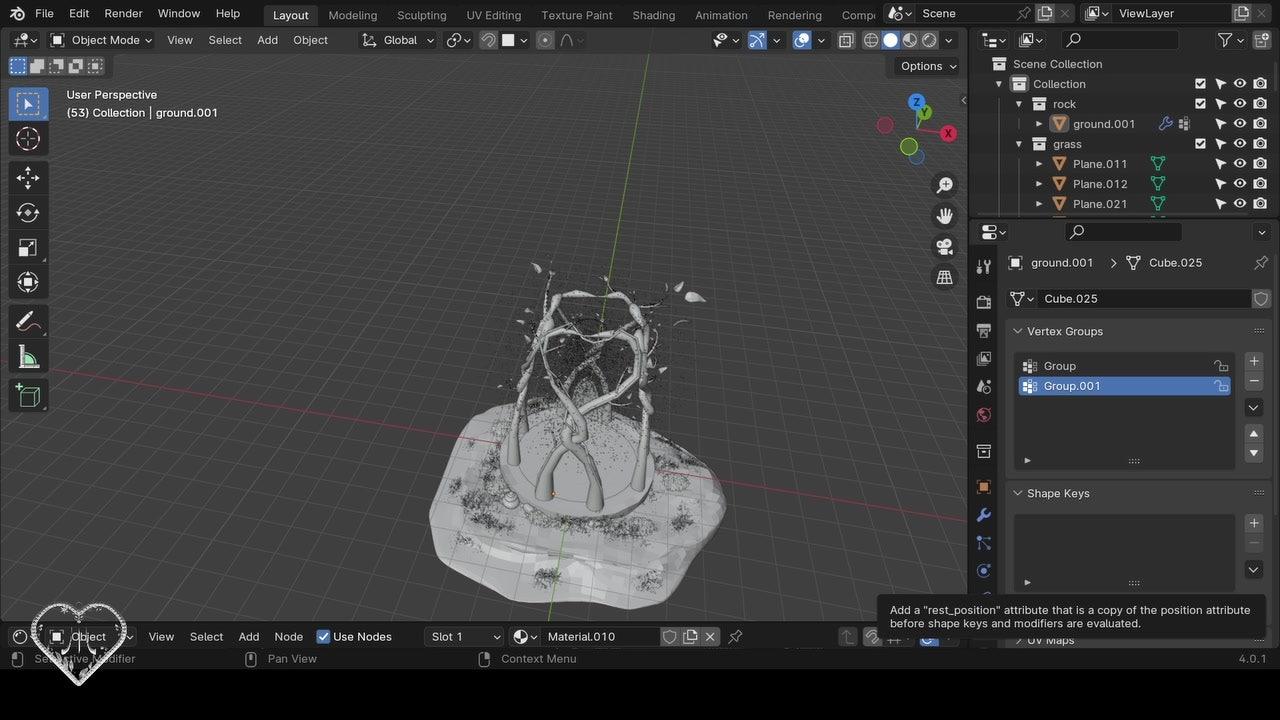Open the Render properties tab icon
The image size is (1280, 720).
tap(984, 302)
